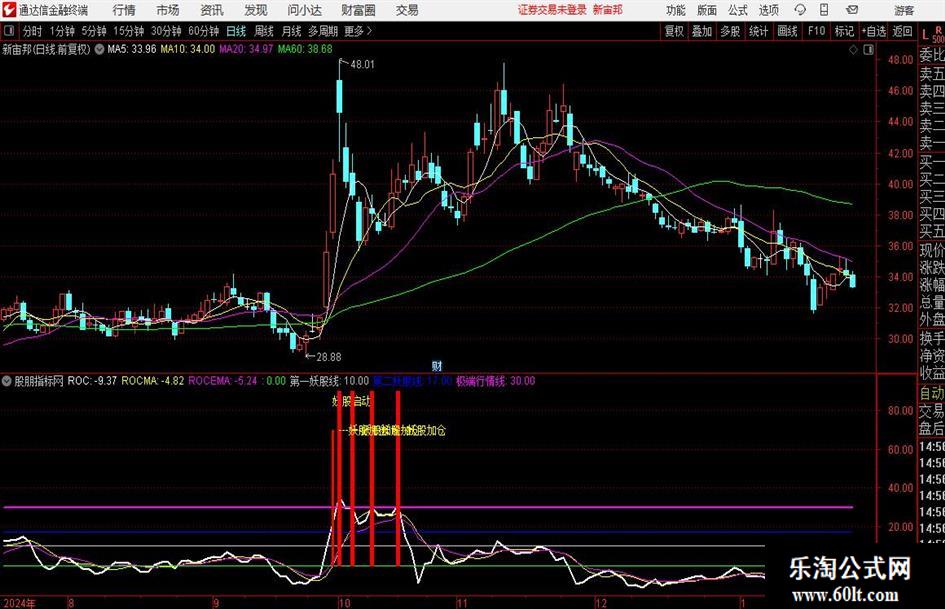Select the 周线 weekly period tab

pos(264,31)
